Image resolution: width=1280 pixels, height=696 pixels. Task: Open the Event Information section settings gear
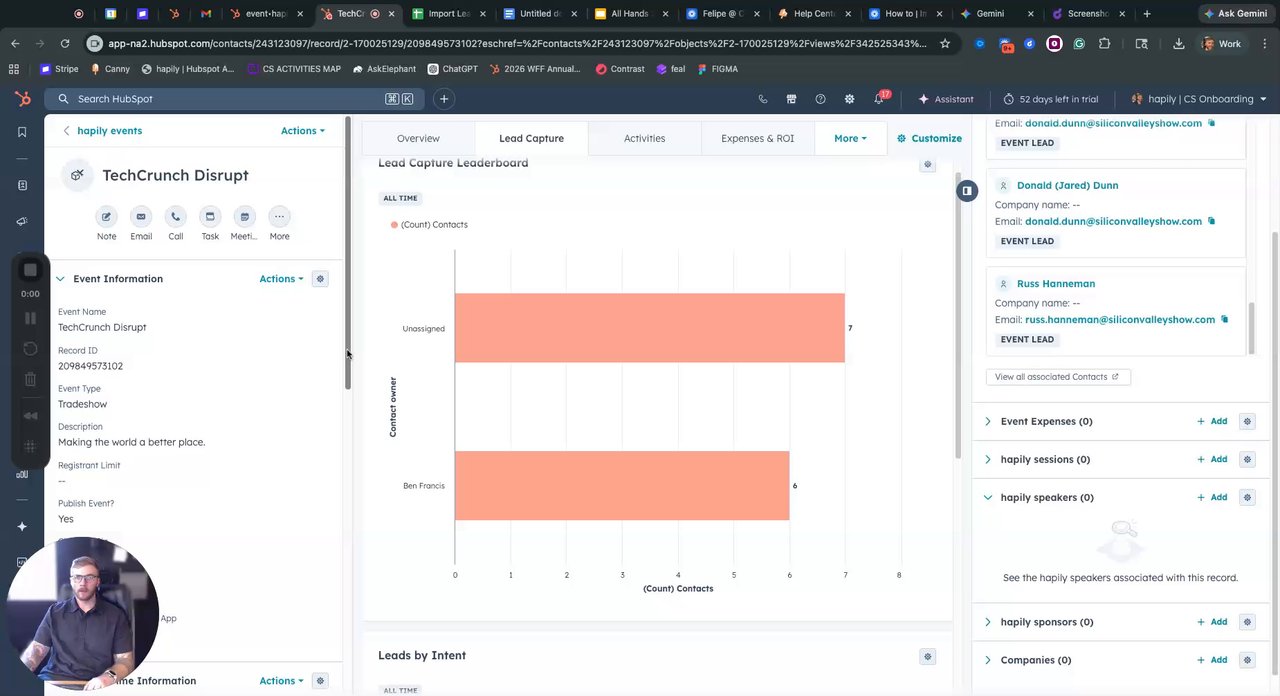tap(320, 279)
